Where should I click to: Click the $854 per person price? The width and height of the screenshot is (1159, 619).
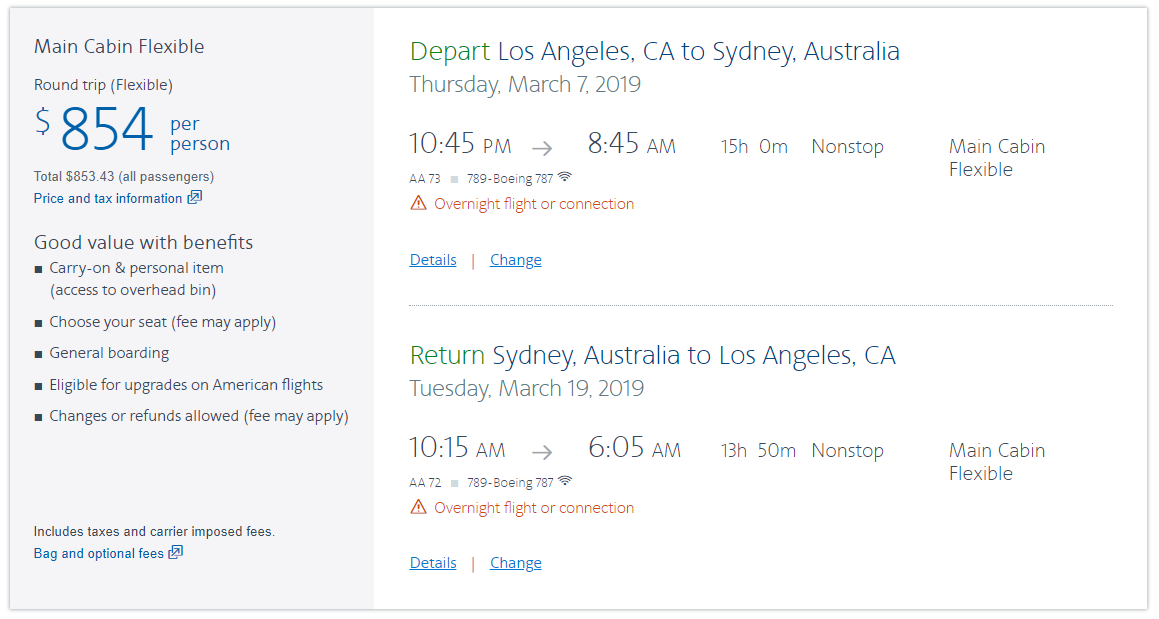pyautogui.click(x=107, y=129)
